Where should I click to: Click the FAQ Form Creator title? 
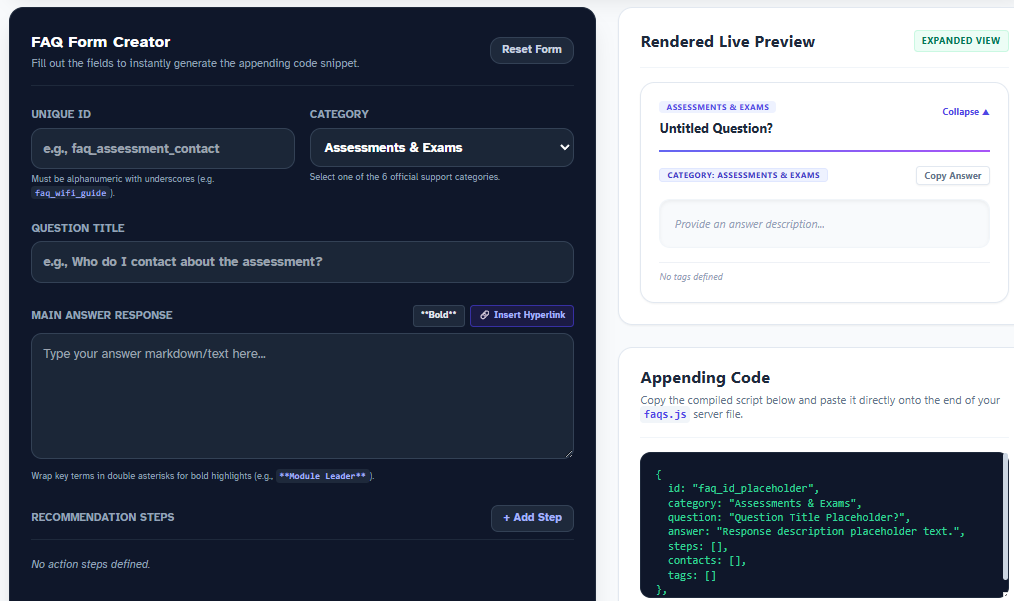[x=101, y=42]
